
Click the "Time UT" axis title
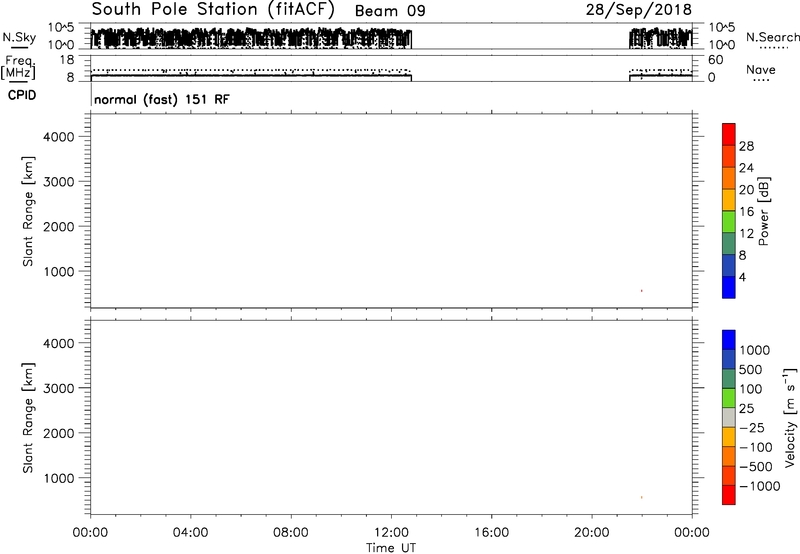coord(391,548)
